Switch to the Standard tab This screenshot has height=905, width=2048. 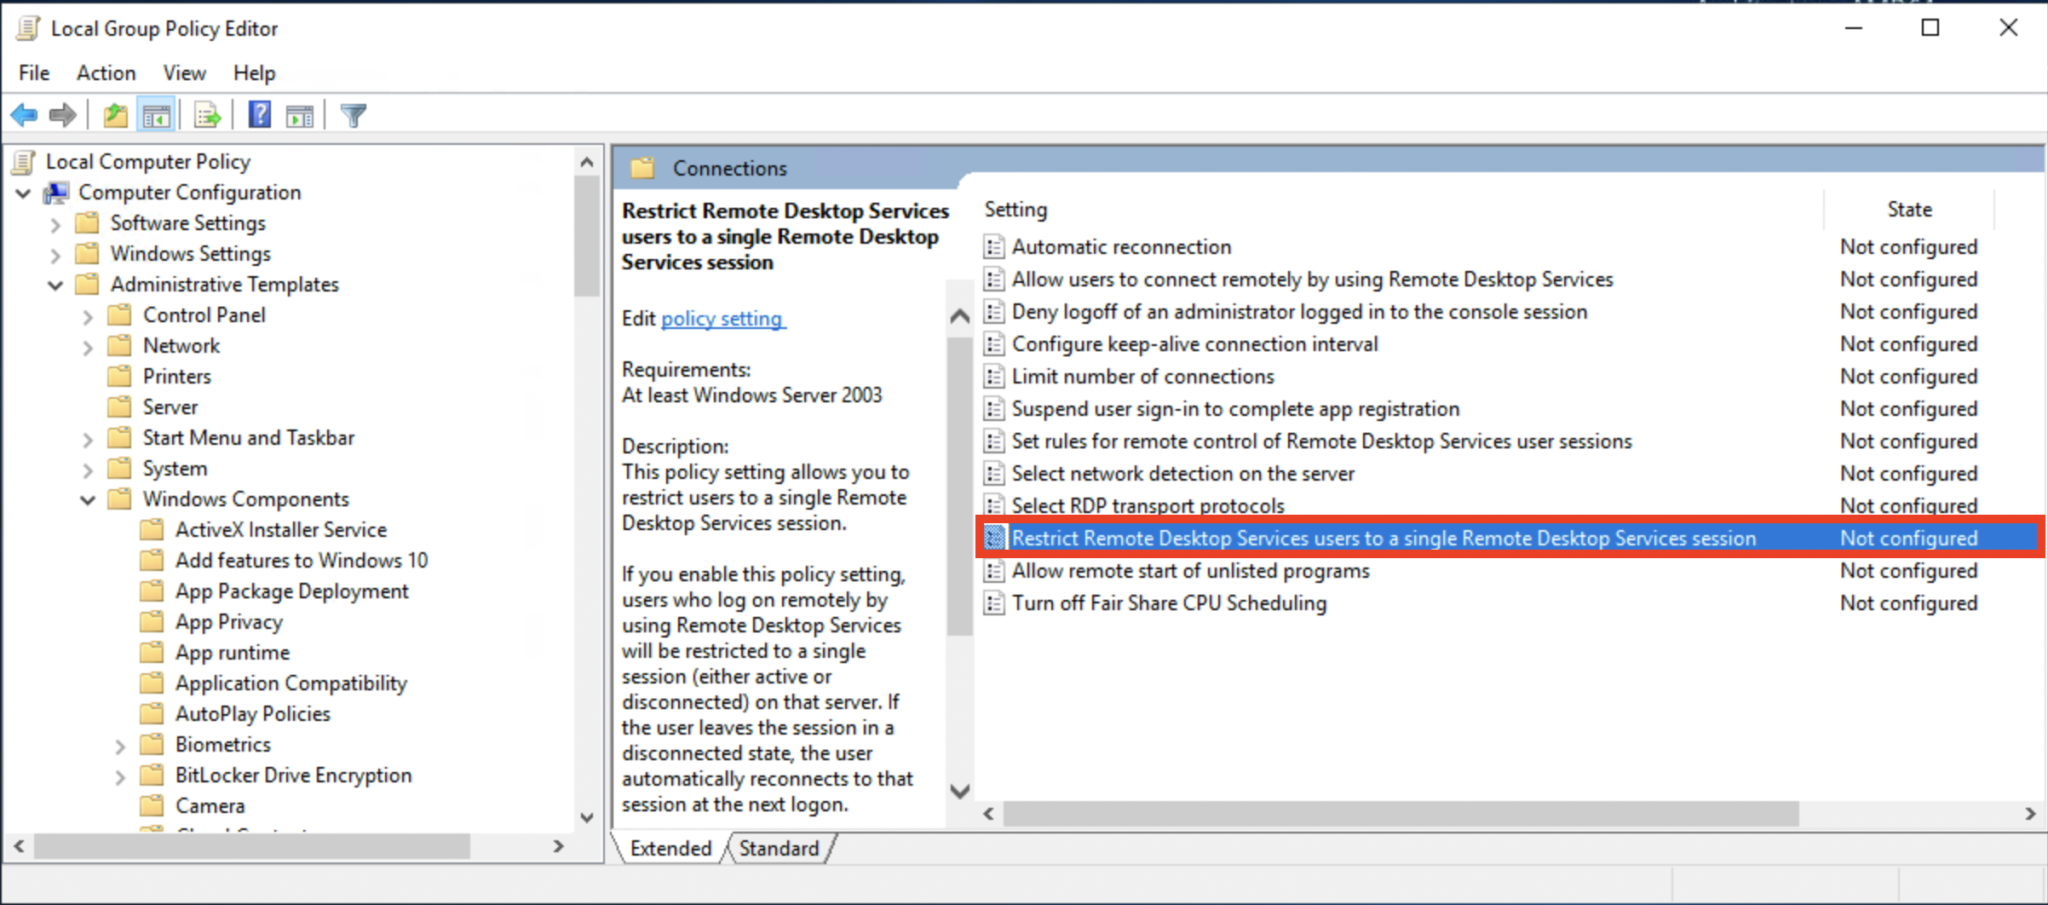click(780, 848)
